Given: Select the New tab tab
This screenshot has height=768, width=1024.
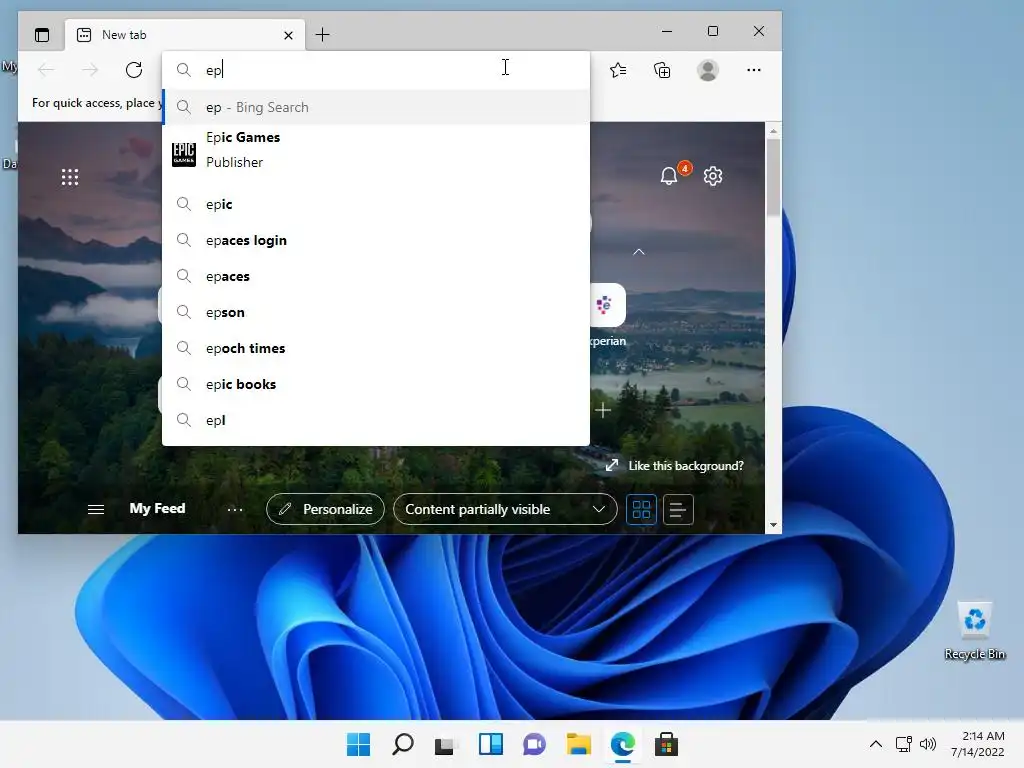Looking at the screenshot, I should click(x=185, y=35).
